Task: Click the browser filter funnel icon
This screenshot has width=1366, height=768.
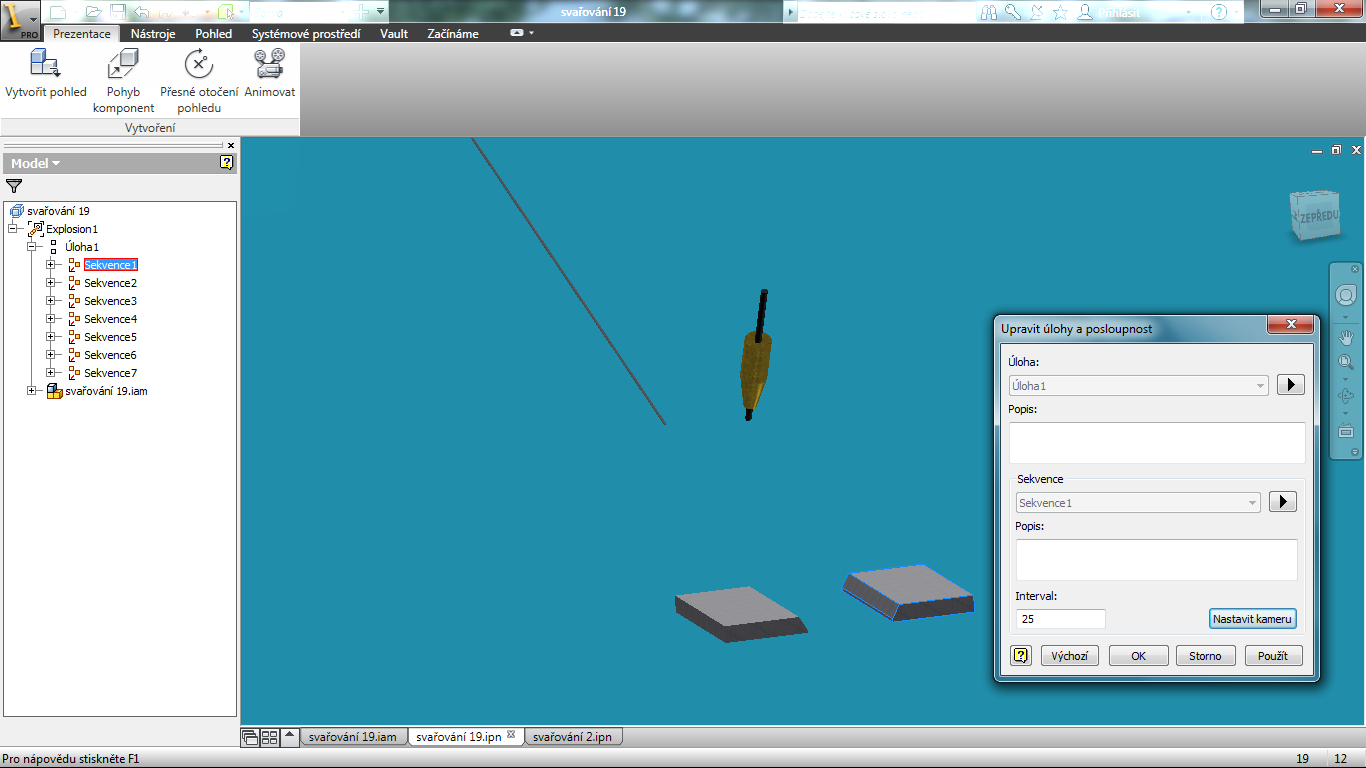Action: pos(14,186)
